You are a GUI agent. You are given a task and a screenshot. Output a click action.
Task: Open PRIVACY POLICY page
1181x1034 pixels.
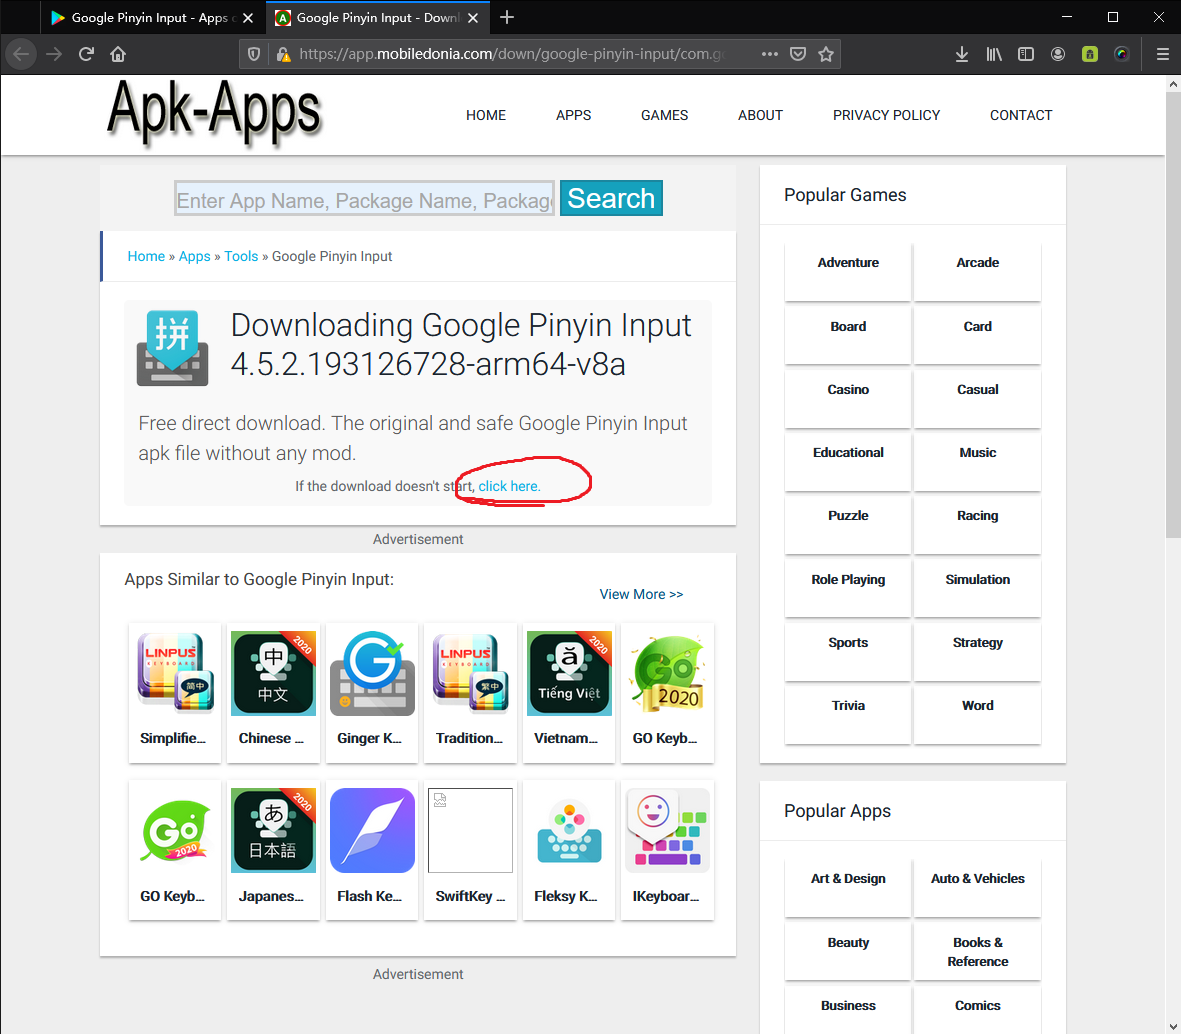pos(887,115)
